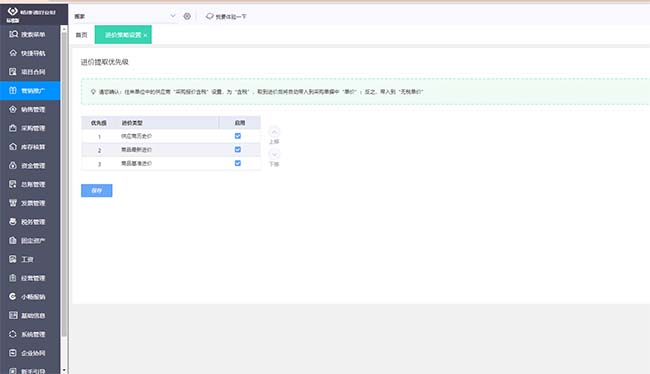Select 税务管理 in the sidebar

[27, 222]
